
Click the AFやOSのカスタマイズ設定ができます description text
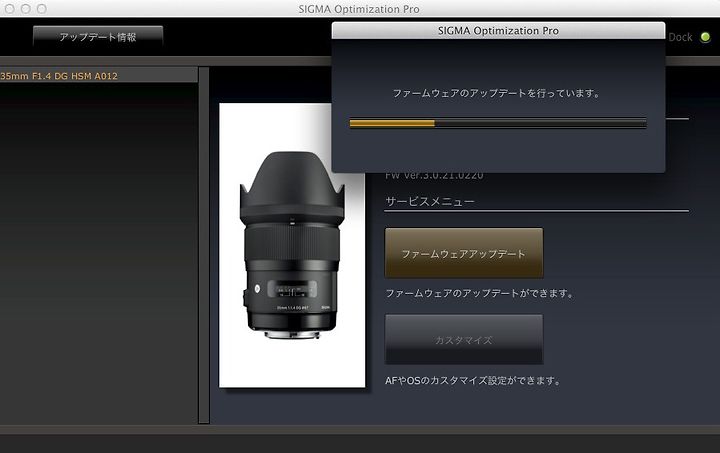[x=473, y=380]
